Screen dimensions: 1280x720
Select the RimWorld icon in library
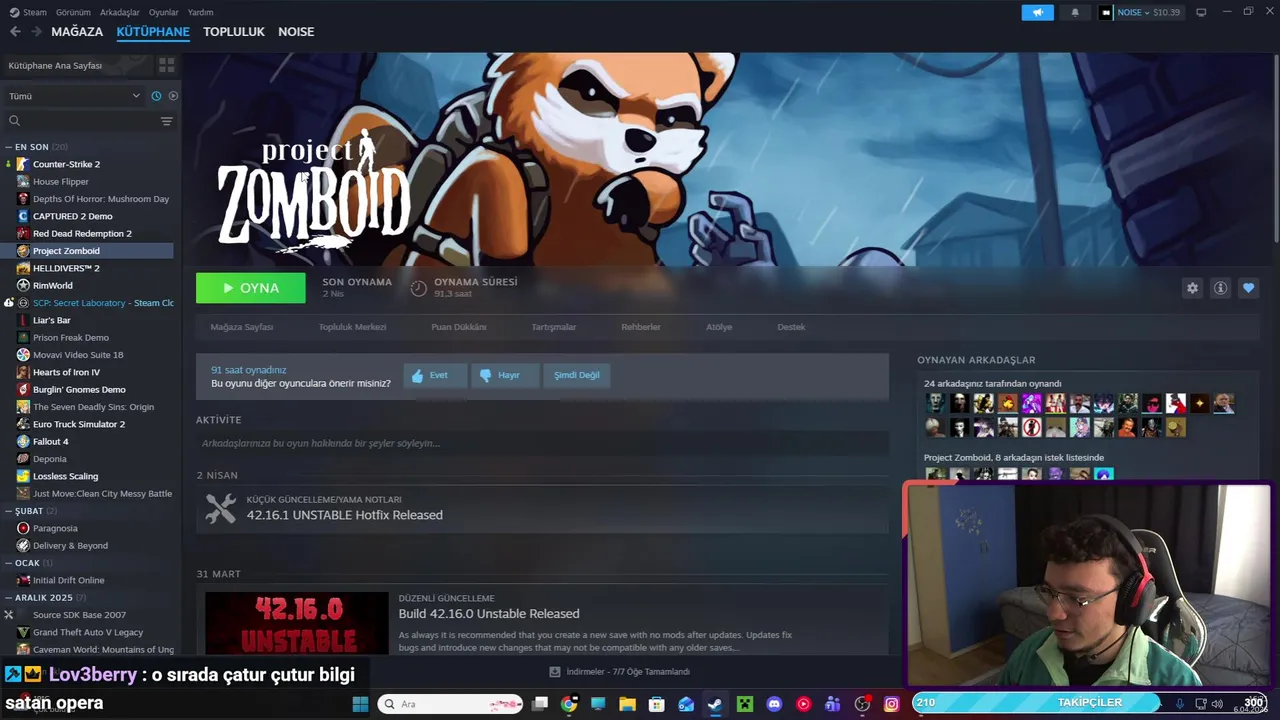click(23, 285)
